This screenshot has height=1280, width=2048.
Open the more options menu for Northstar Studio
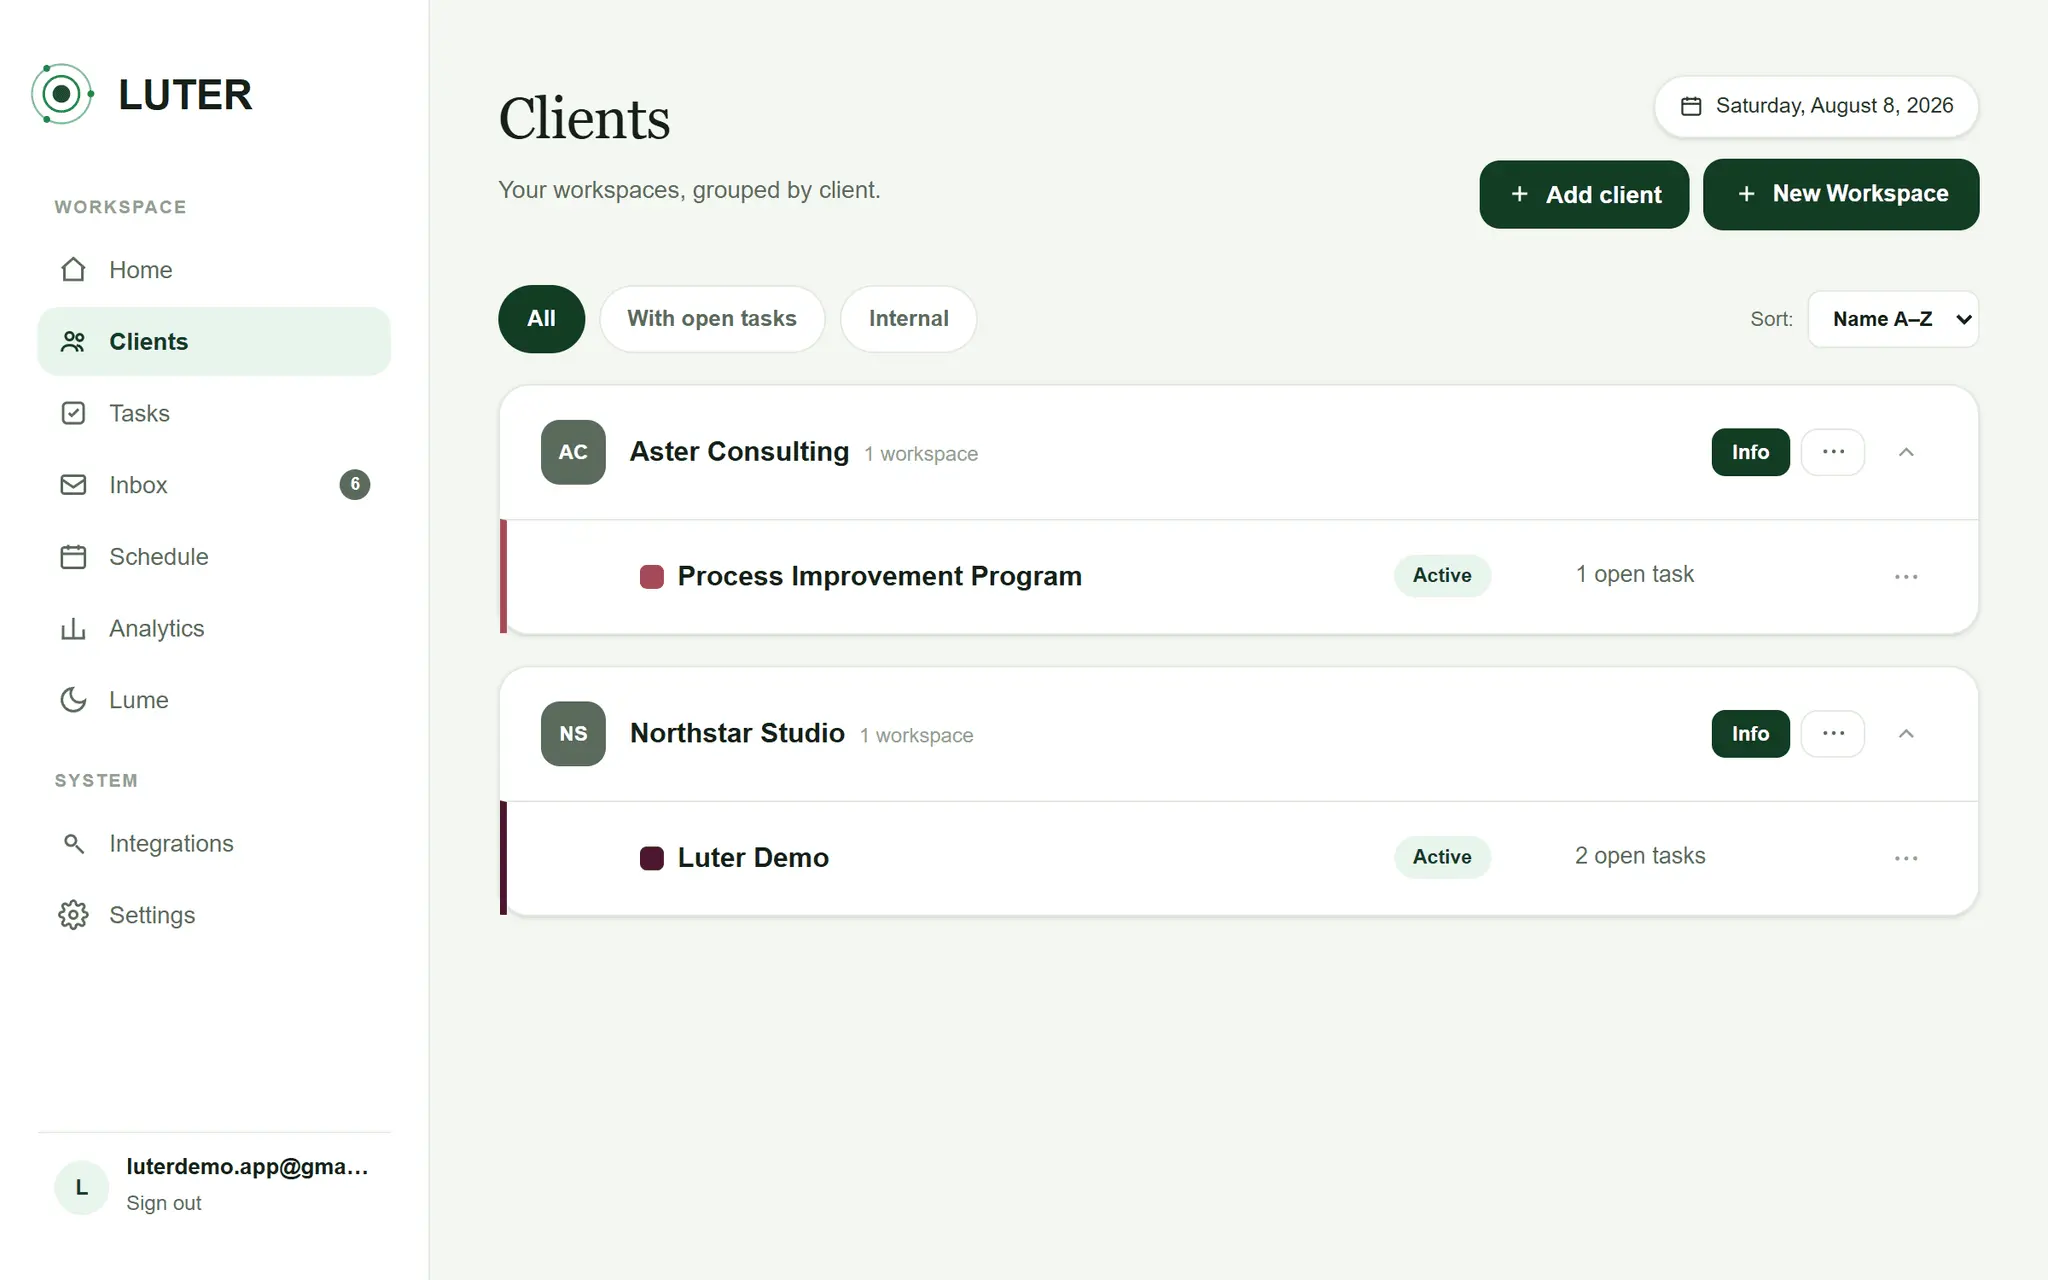click(1833, 734)
